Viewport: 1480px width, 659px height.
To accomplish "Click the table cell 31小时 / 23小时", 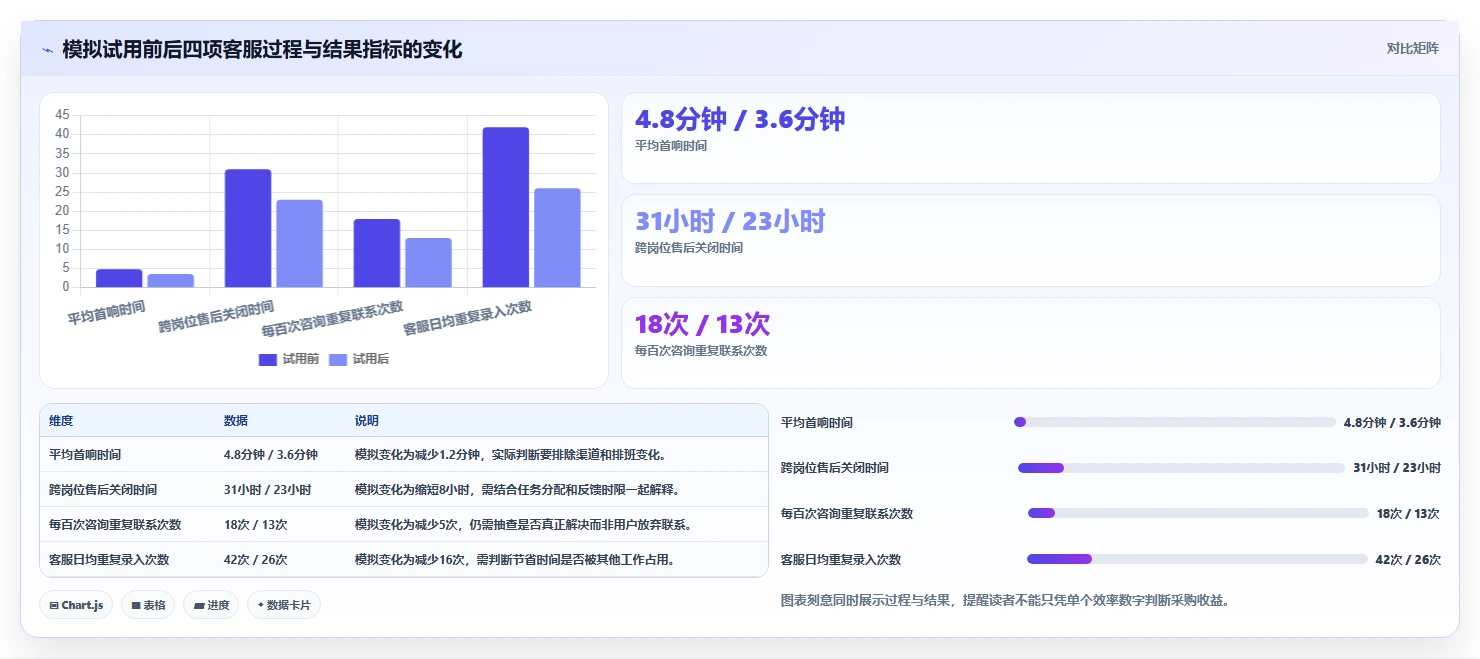I will coord(268,490).
